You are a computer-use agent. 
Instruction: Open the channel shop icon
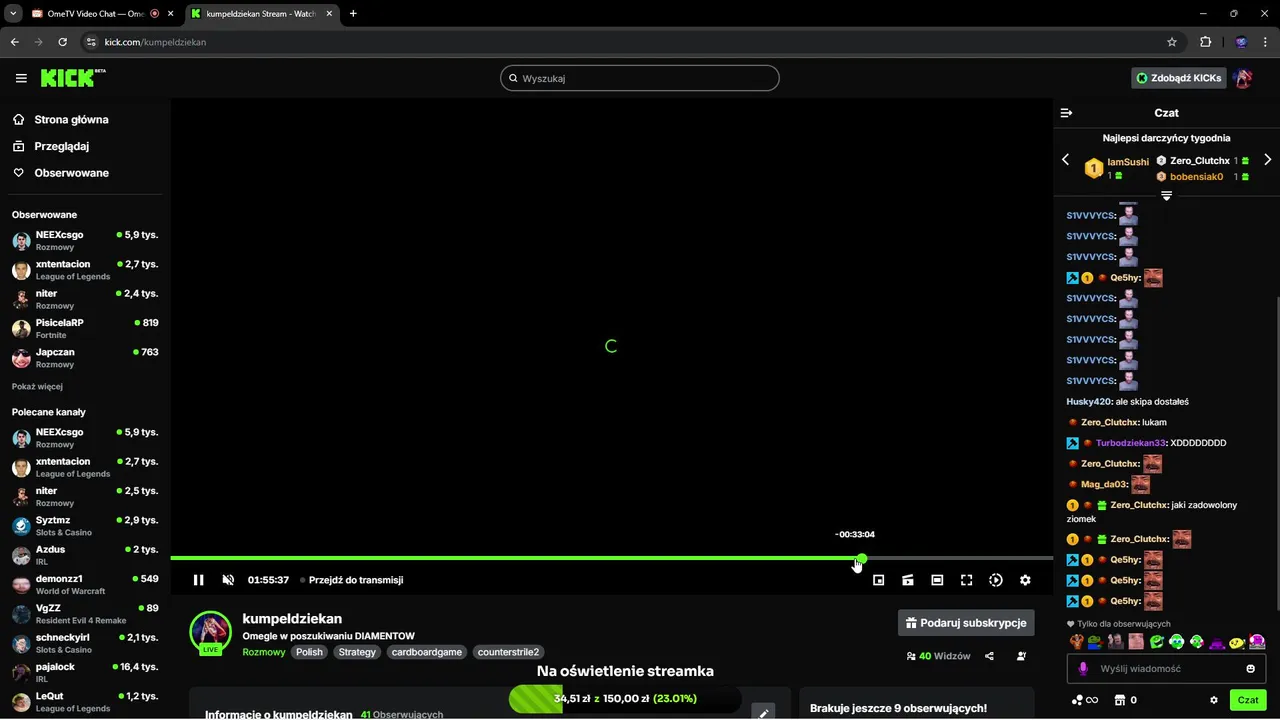(x=1120, y=700)
